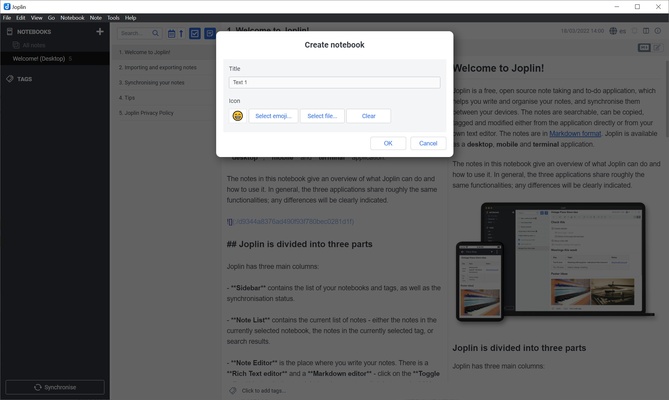Open note '4. Tips'
The width and height of the screenshot is (669, 400).
pyautogui.click(x=166, y=98)
